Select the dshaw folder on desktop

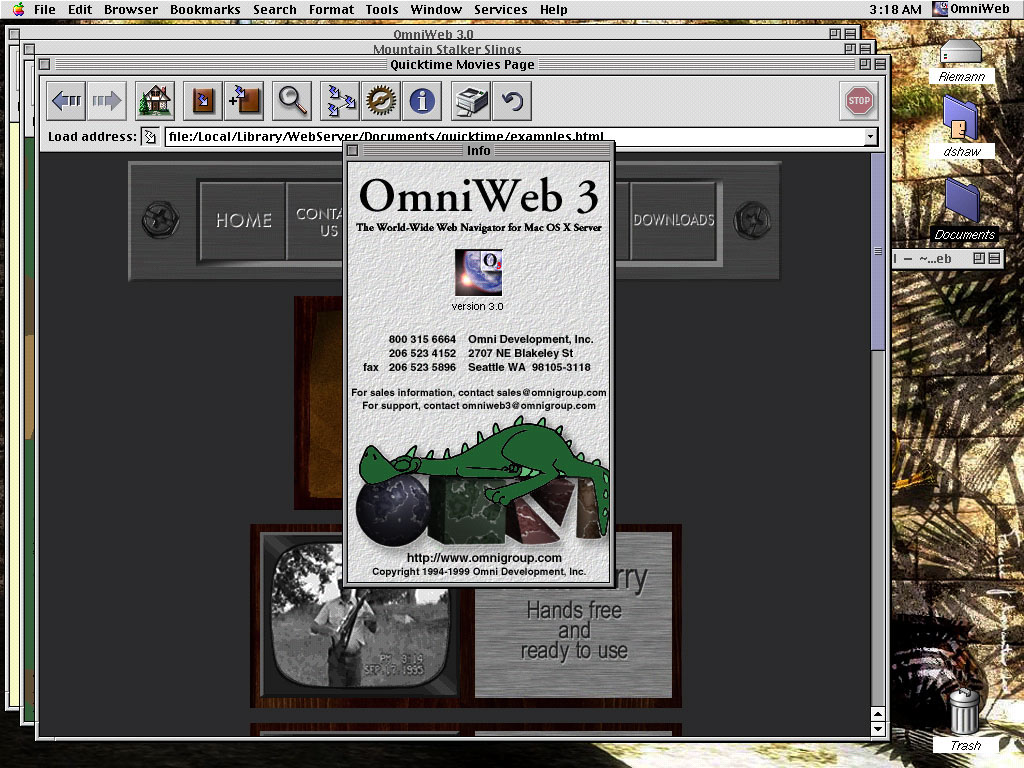(x=961, y=128)
